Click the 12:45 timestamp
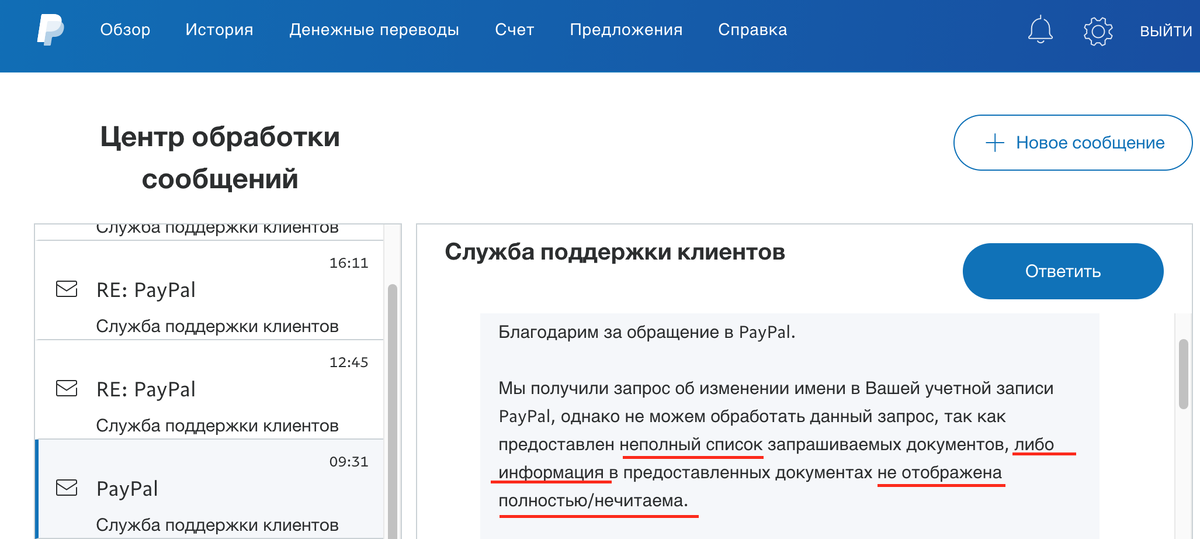The image size is (1200, 539). [349, 362]
